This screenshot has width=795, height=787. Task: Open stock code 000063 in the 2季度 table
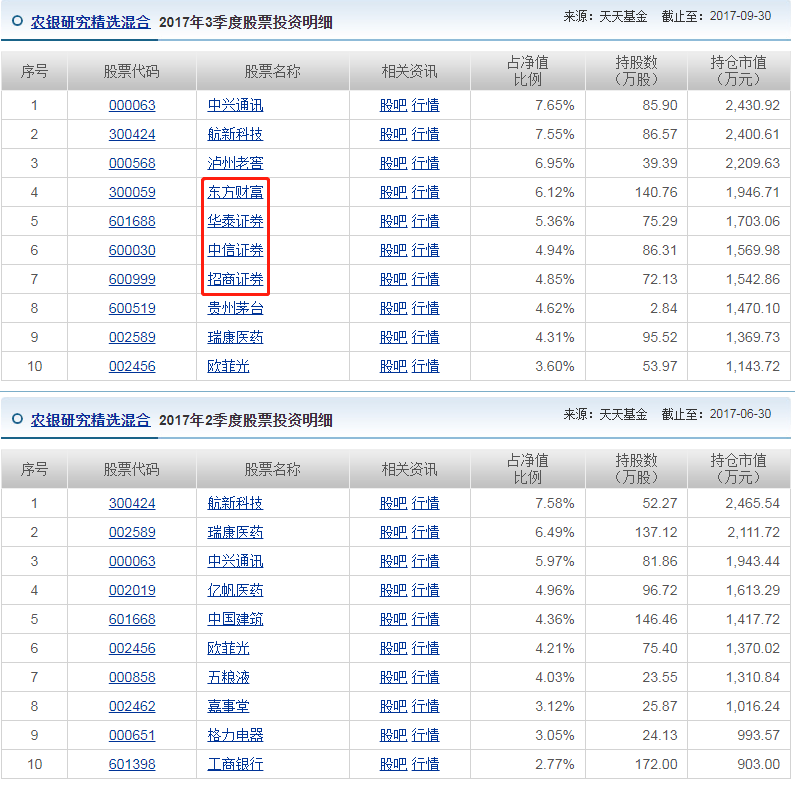(132, 561)
